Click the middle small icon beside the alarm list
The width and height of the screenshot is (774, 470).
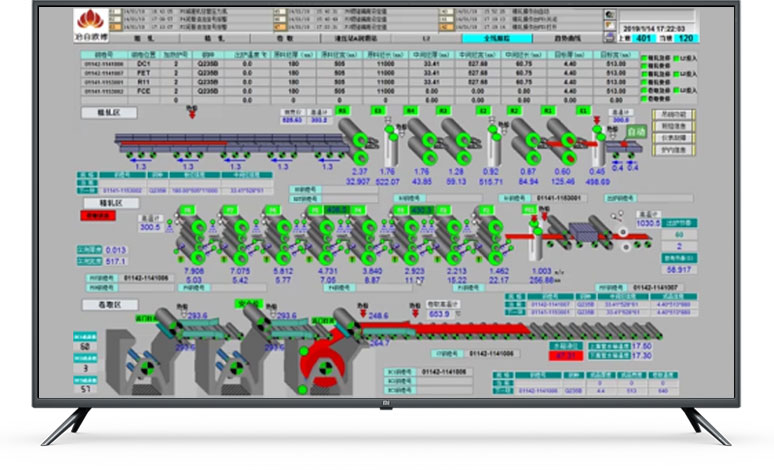(610, 26)
